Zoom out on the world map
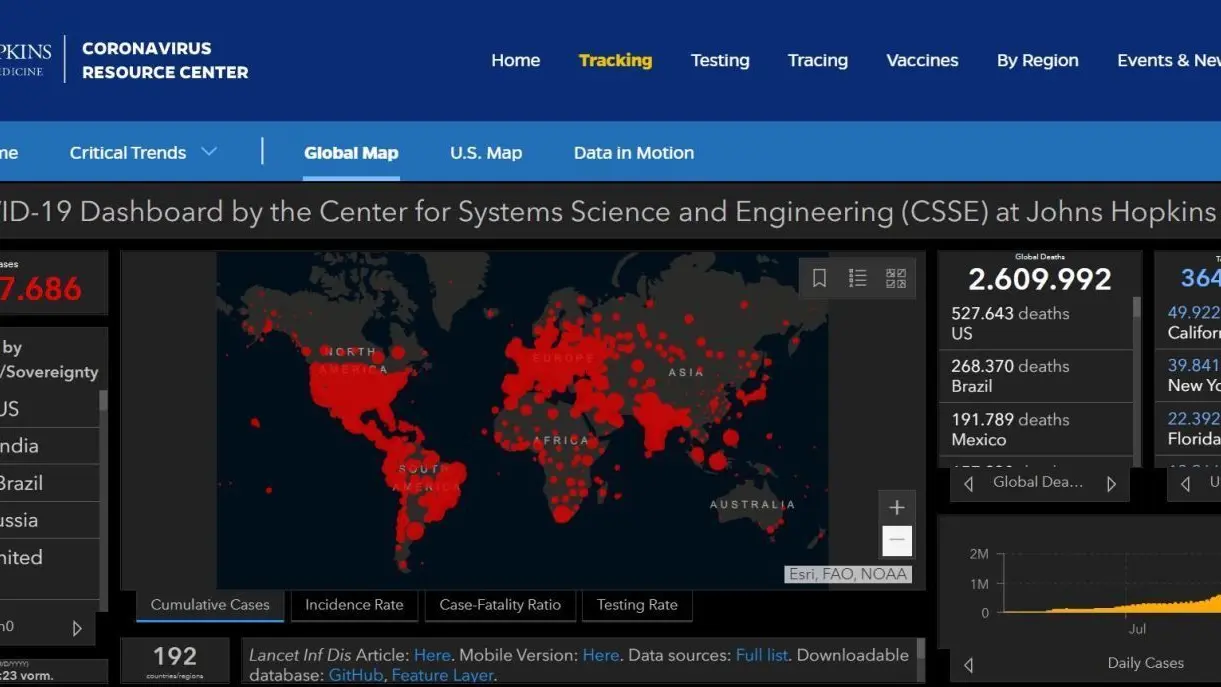Viewport: 1221px width, 687px height. (897, 541)
